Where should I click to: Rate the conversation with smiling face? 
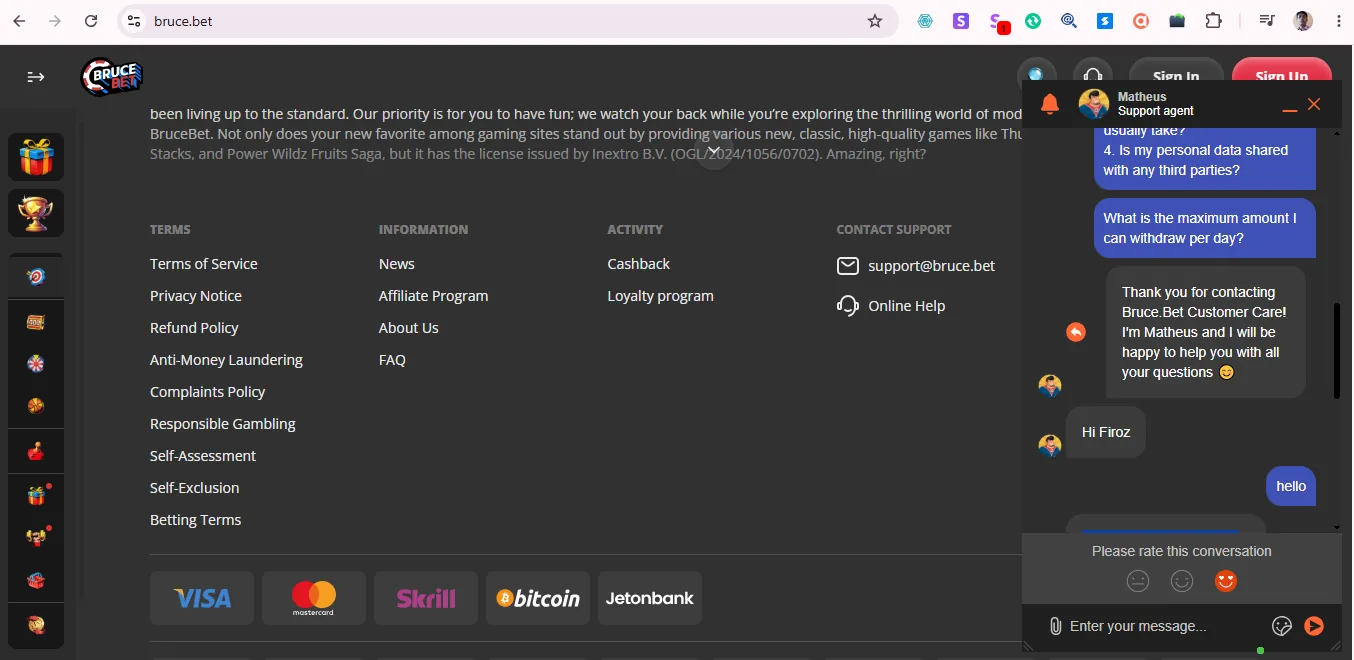click(x=1182, y=581)
